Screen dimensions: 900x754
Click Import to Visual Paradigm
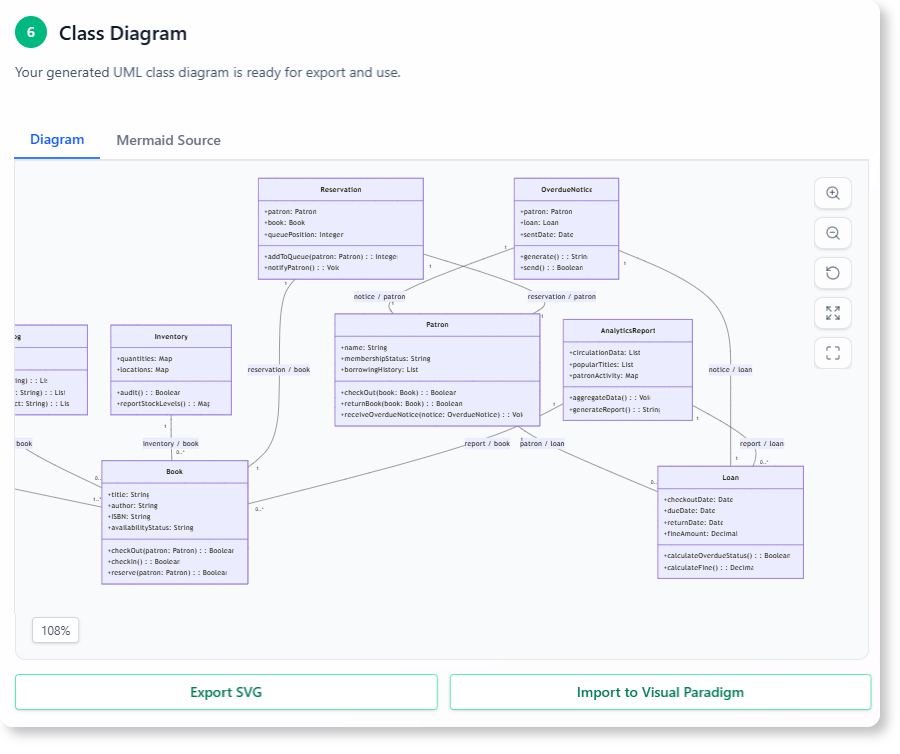pyautogui.click(x=660, y=691)
